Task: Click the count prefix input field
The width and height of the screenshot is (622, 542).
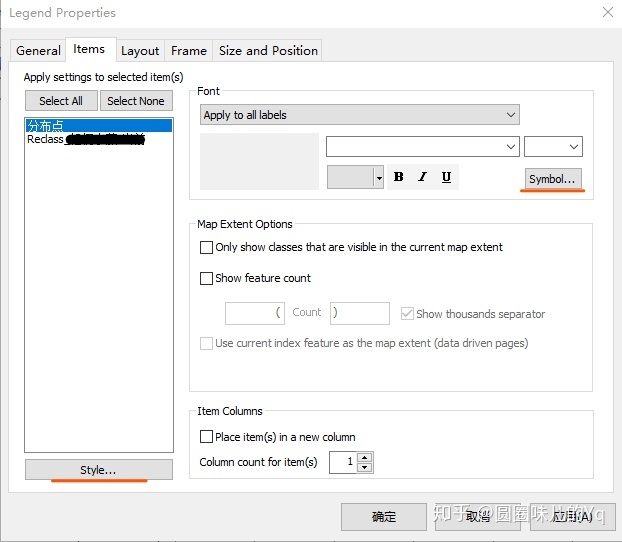Action: click(x=255, y=313)
